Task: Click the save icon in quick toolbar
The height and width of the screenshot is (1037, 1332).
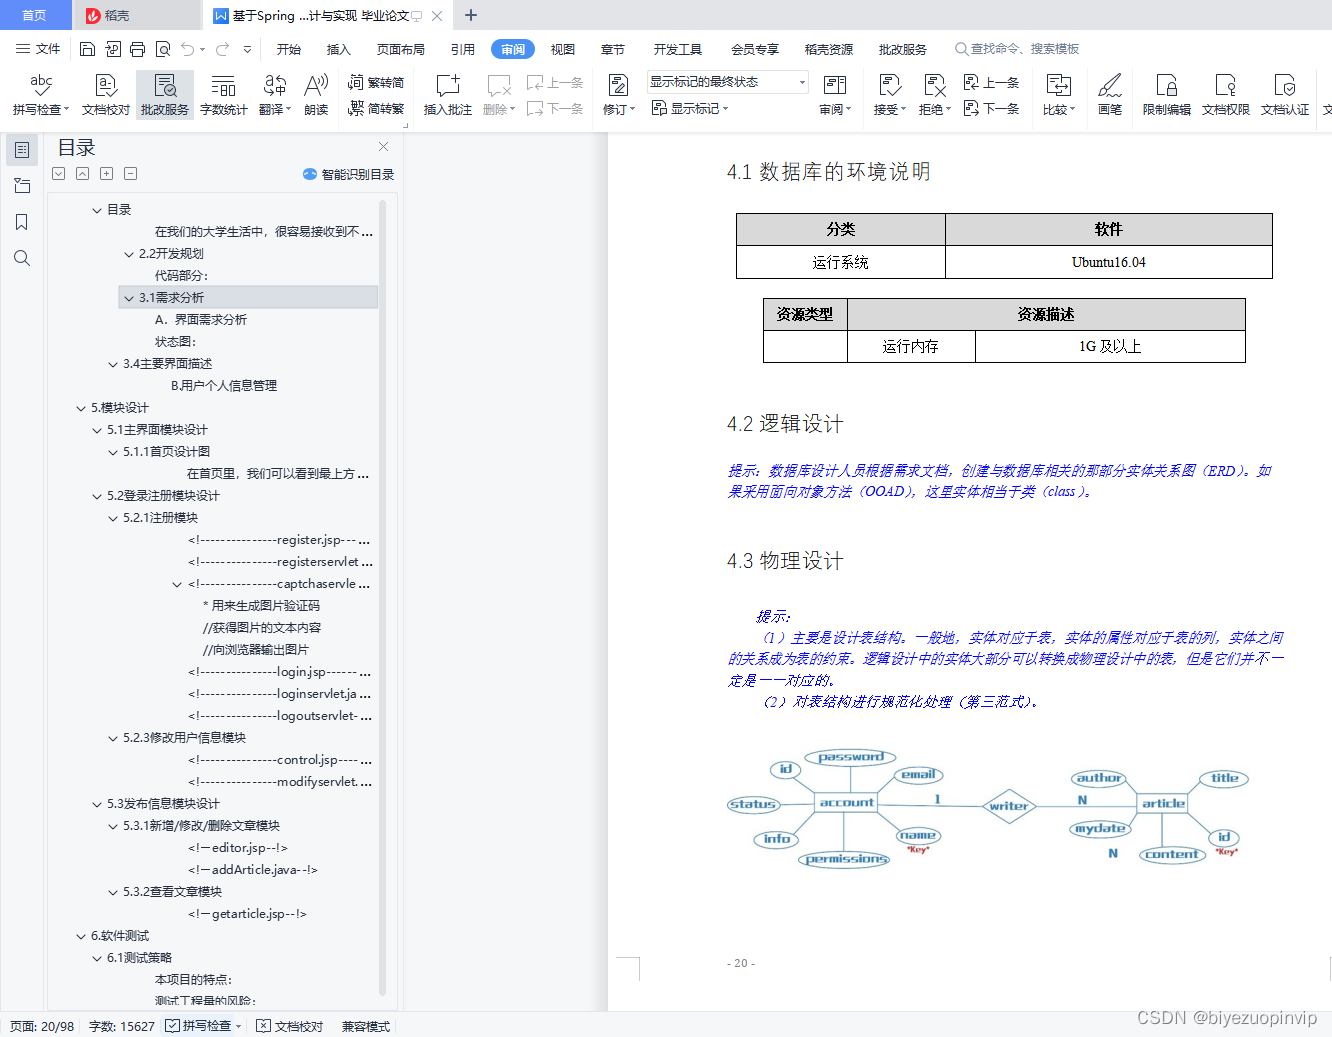Action: pyautogui.click(x=87, y=49)
